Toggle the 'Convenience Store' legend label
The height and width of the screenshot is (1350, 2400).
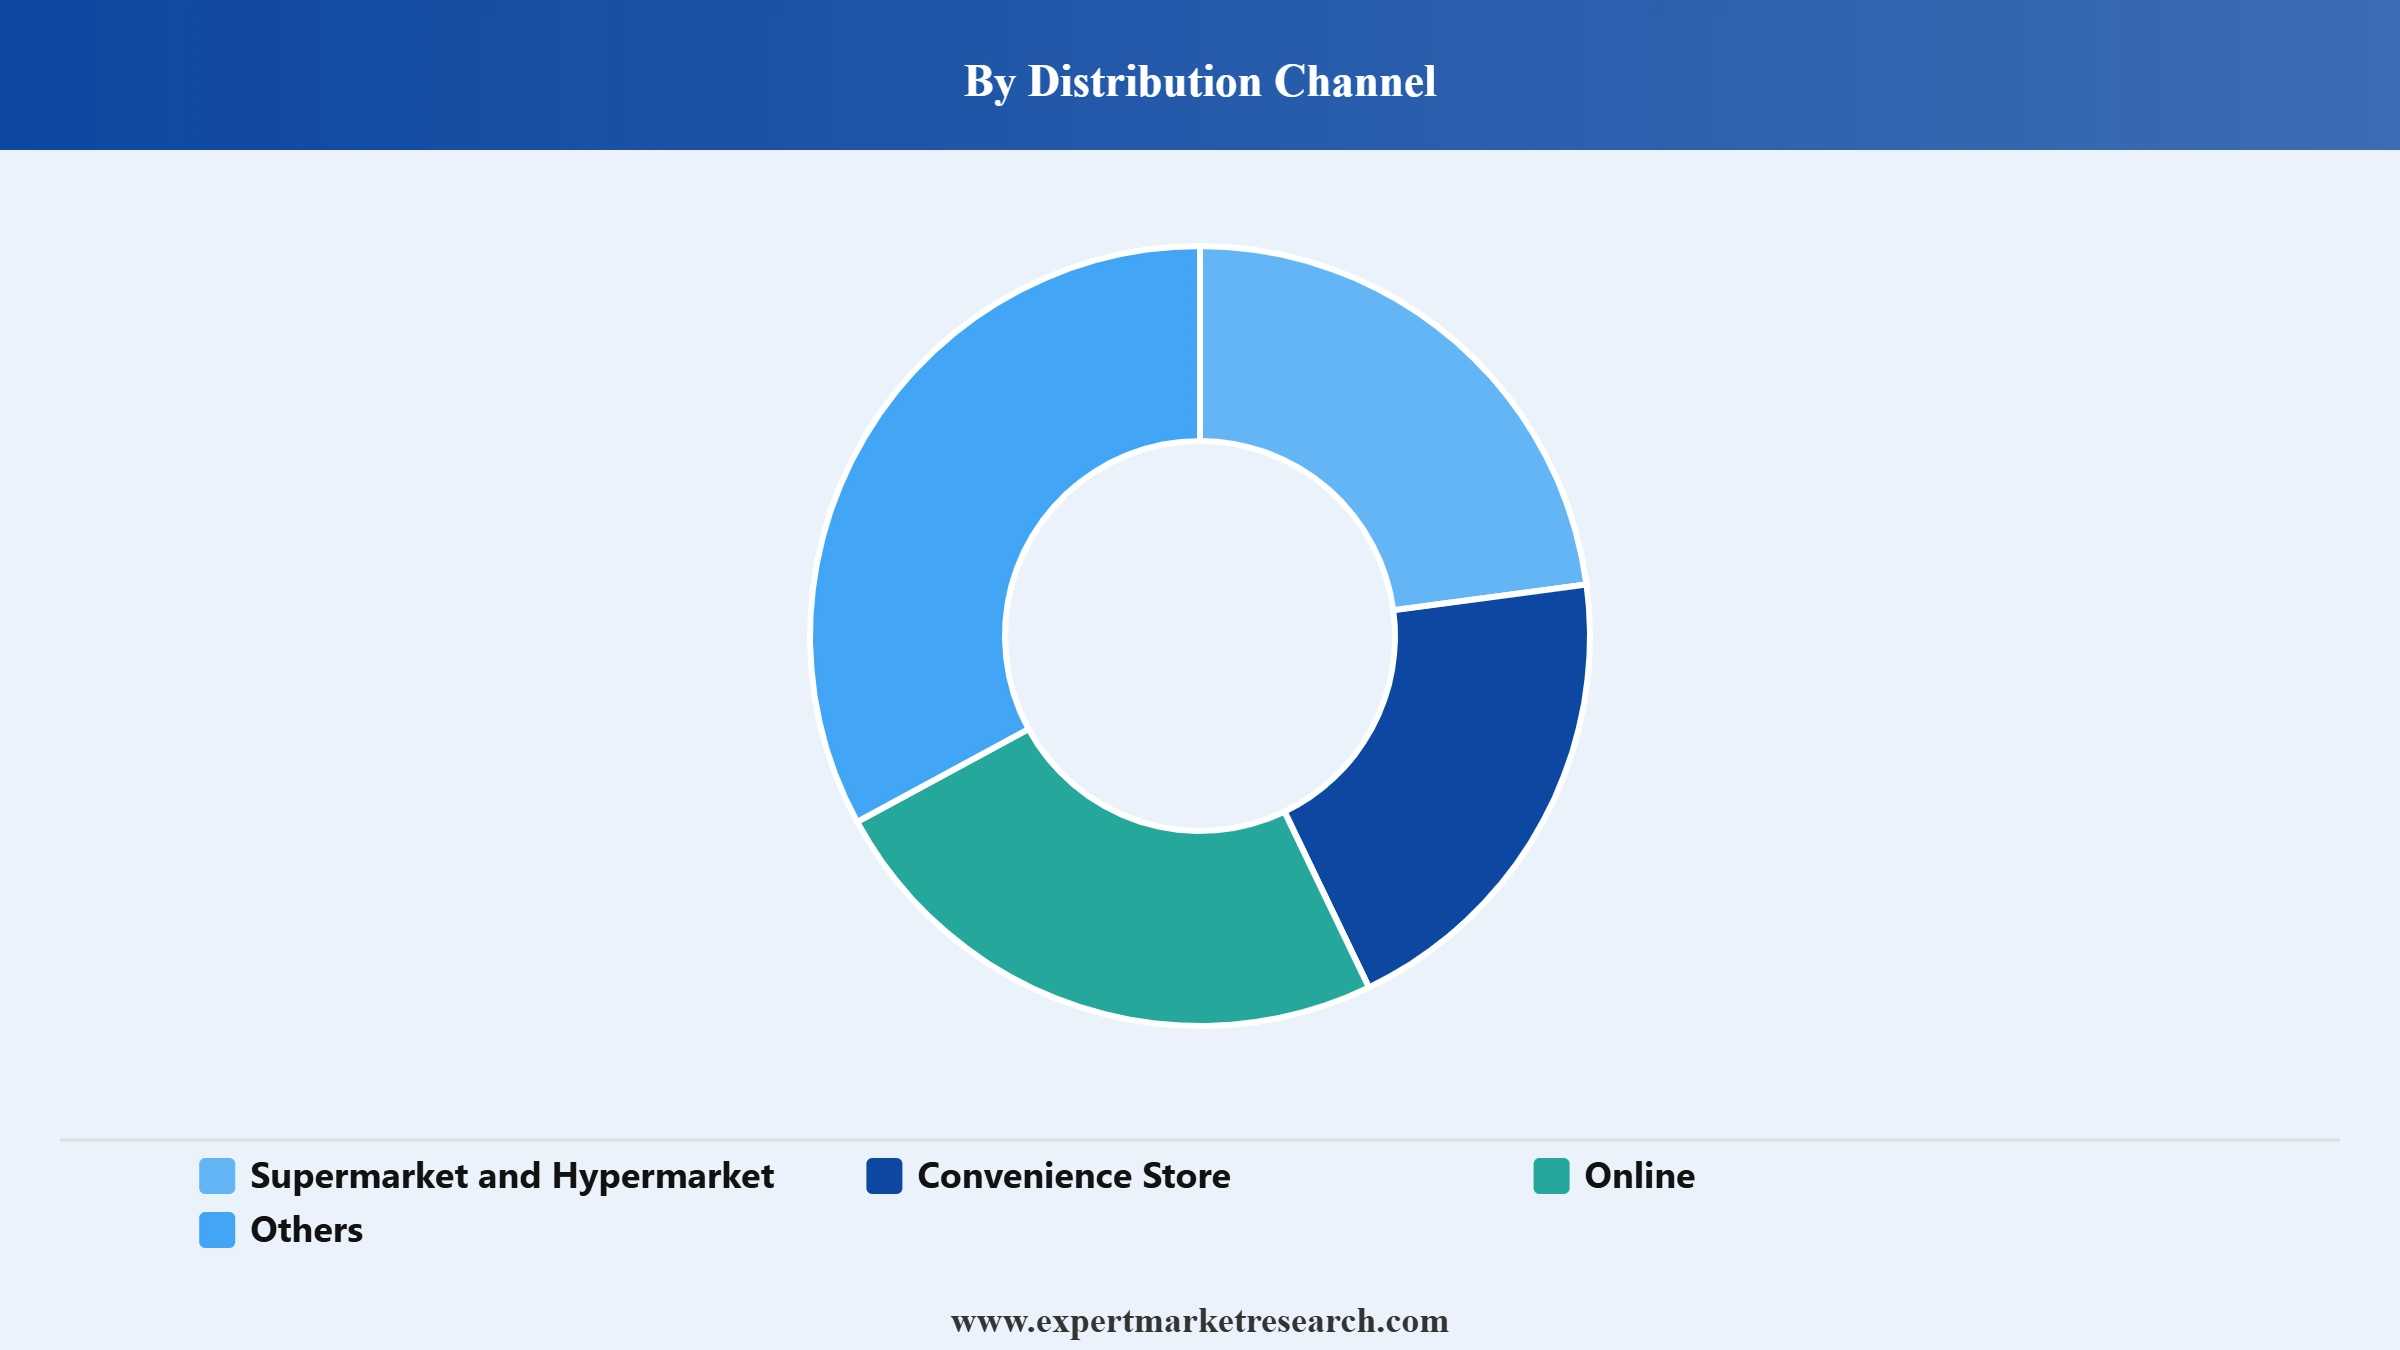(1074, 1176)
